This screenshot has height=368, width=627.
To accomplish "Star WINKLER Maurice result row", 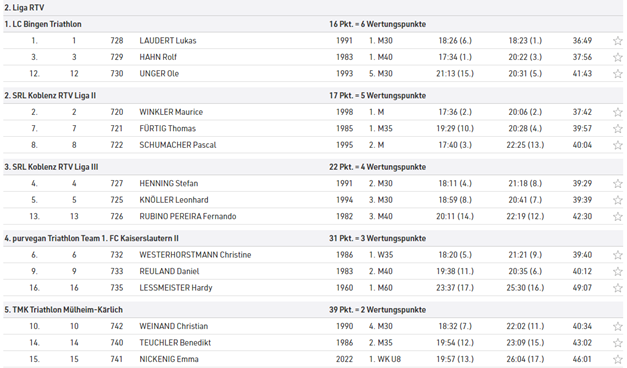I will tap(617, 112).
